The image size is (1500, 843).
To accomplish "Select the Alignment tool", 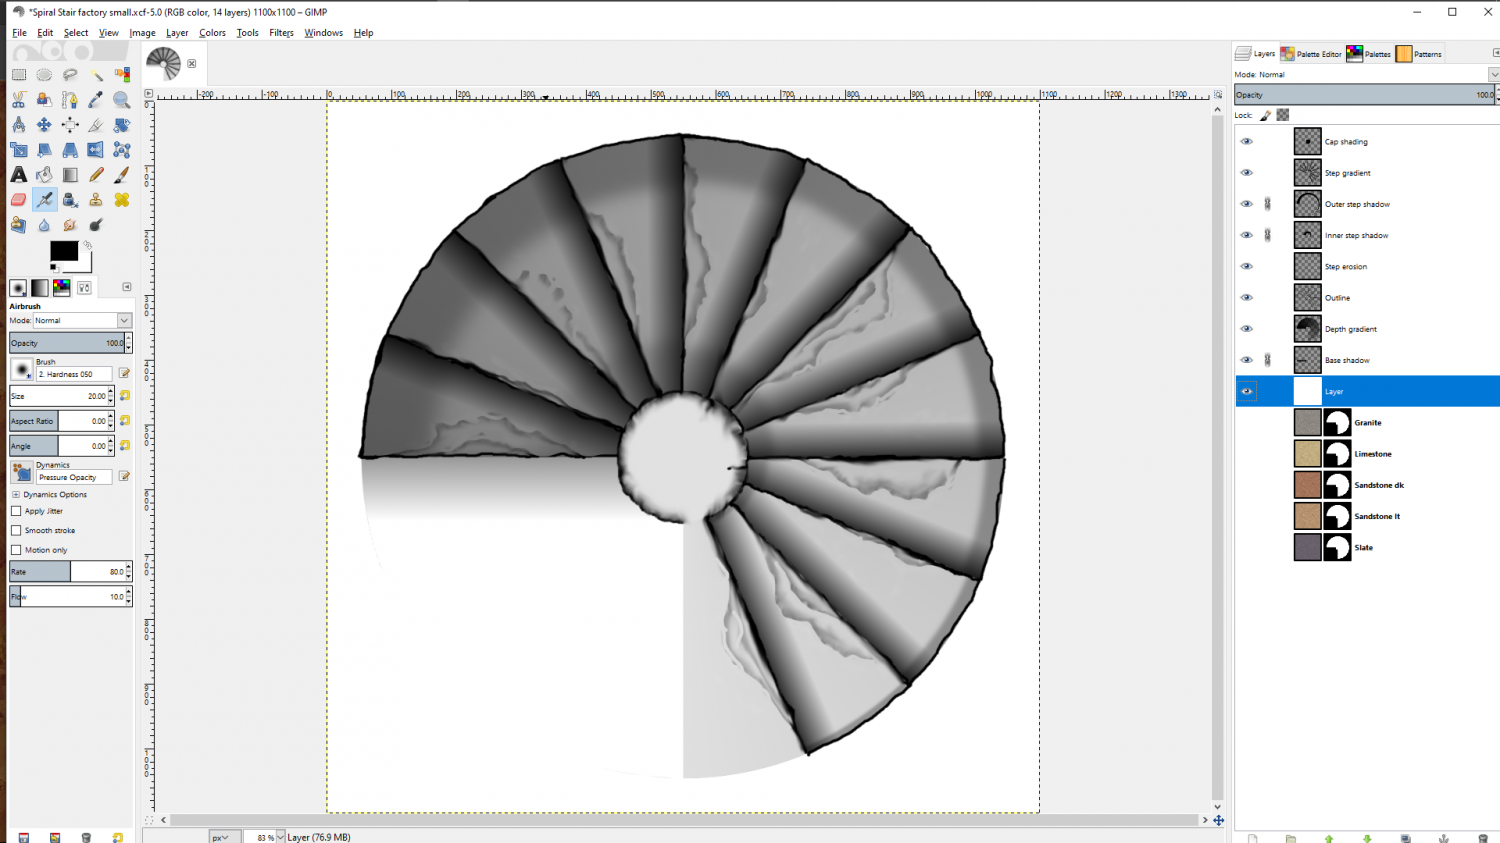I will coord(70,125).
